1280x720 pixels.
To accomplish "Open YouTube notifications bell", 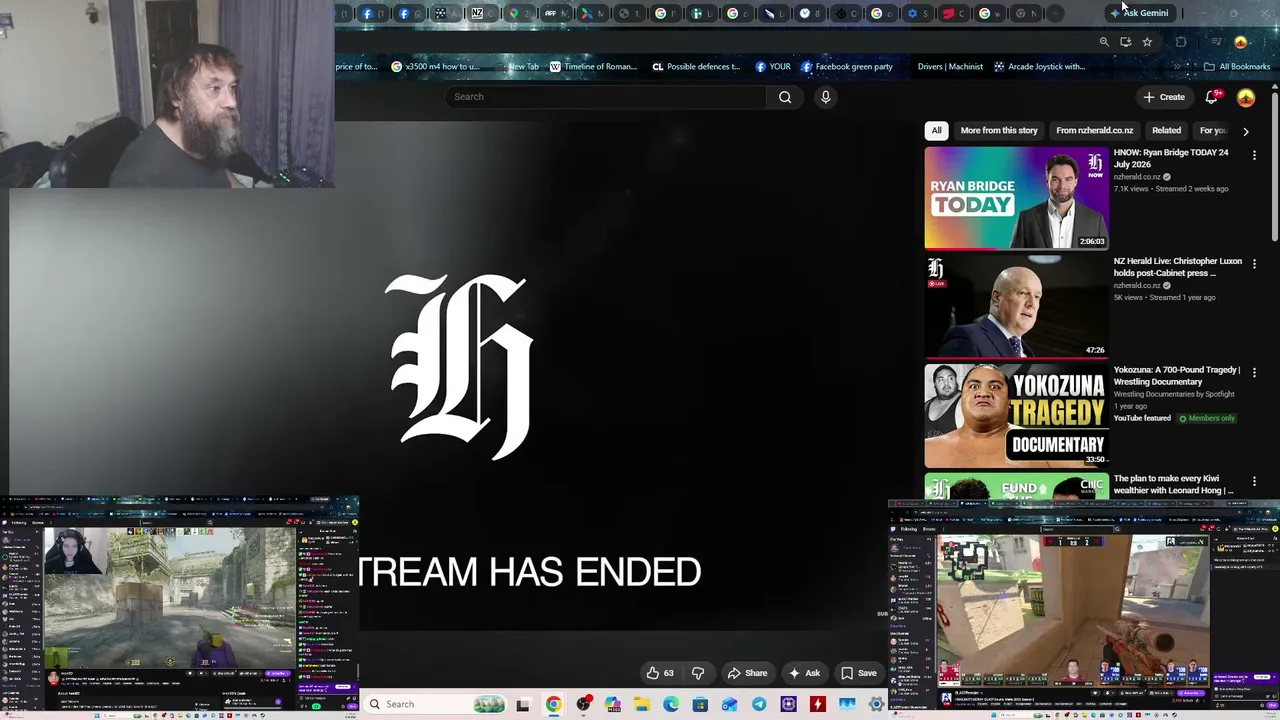I will [1212, 97].
